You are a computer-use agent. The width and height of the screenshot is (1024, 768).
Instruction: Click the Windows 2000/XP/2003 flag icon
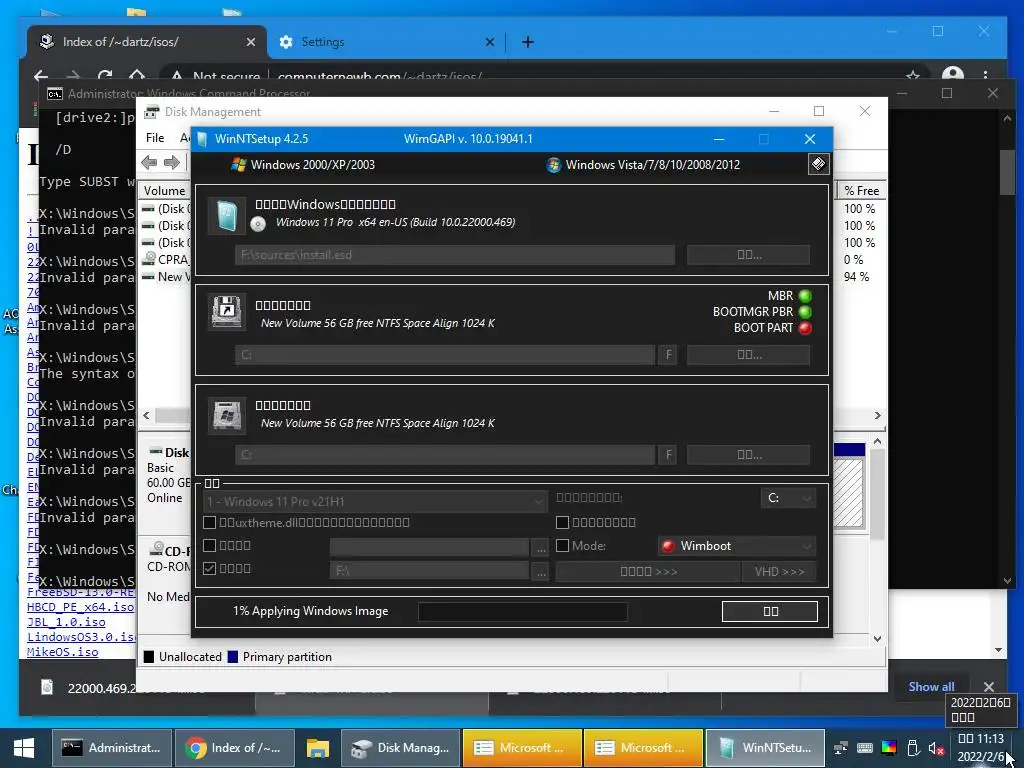(238, 165)
